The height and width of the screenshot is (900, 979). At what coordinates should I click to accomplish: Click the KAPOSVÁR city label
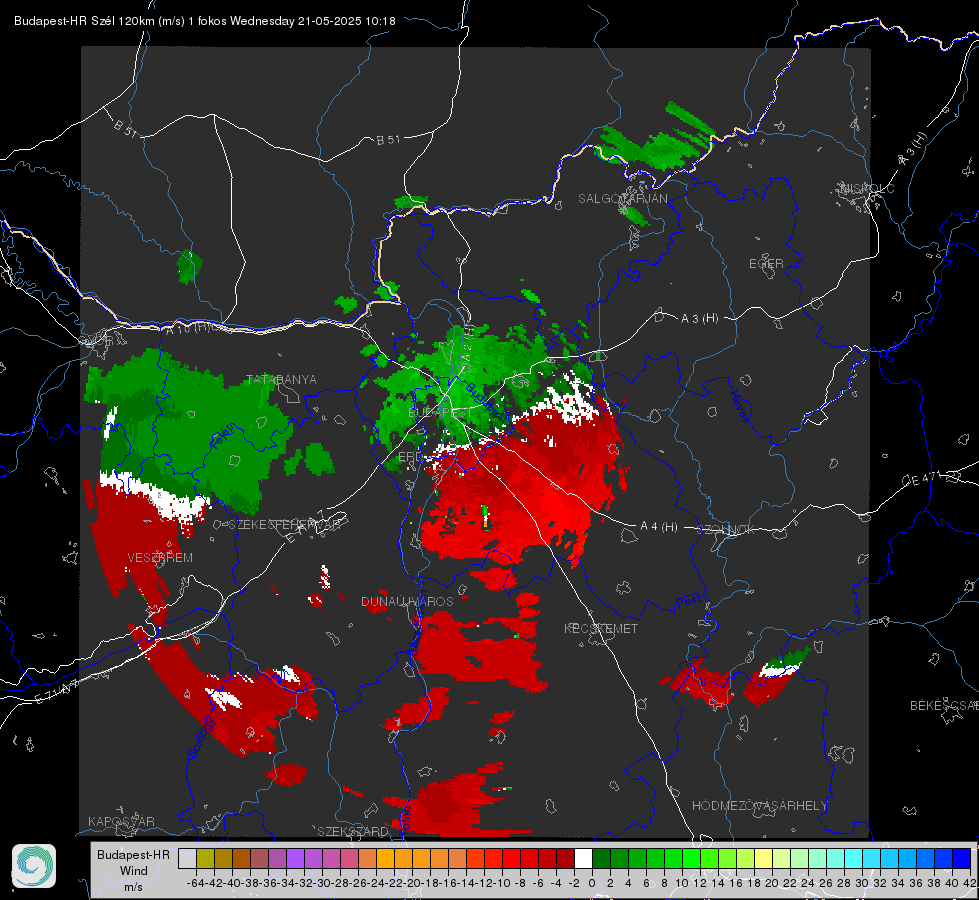click(x=121, y=821)
